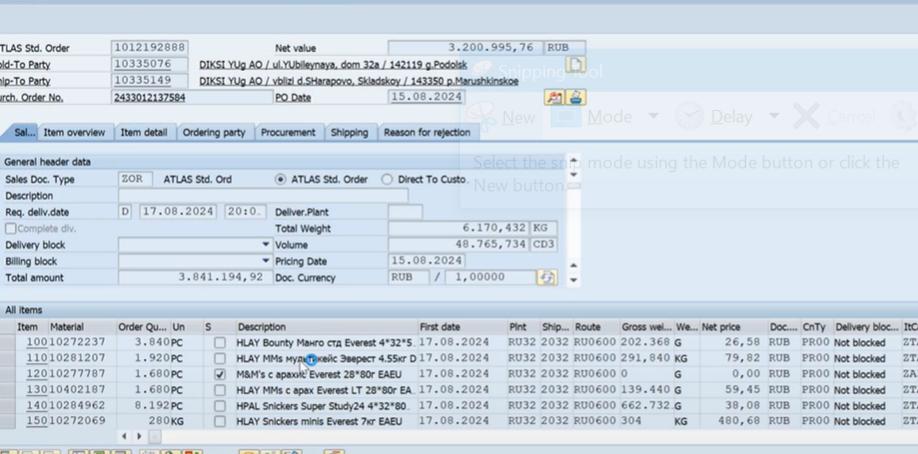Image resolution: width=918 pixels, height=454 pixels.
Task: Tick the S checkbox for item 130
Action: (220, 390)
